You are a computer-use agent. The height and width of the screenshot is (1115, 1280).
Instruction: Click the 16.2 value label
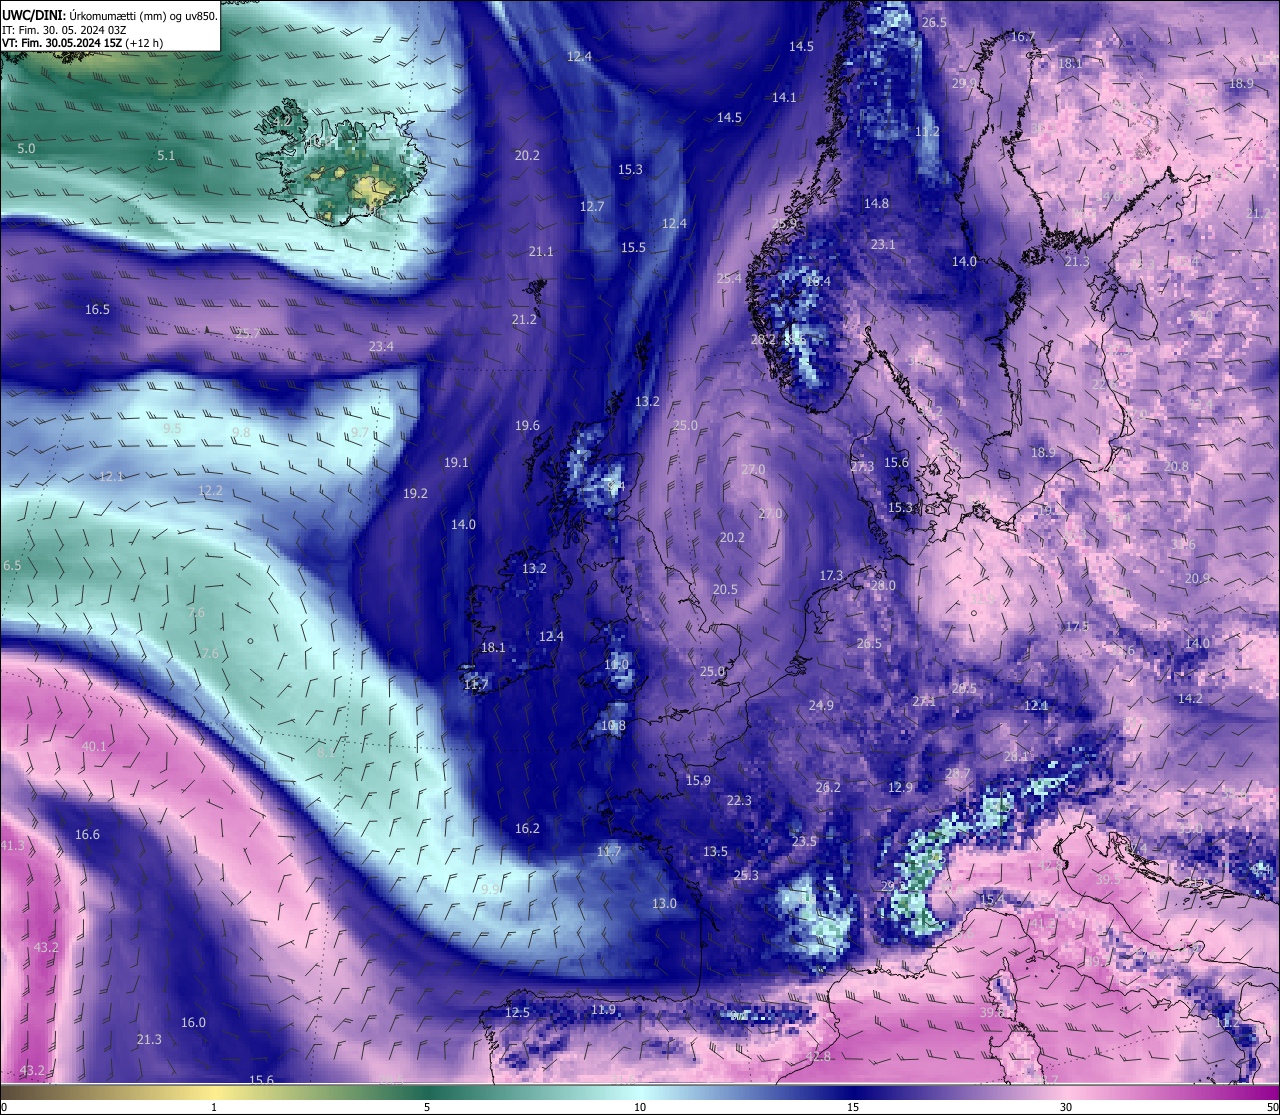(x=527, y=829)
